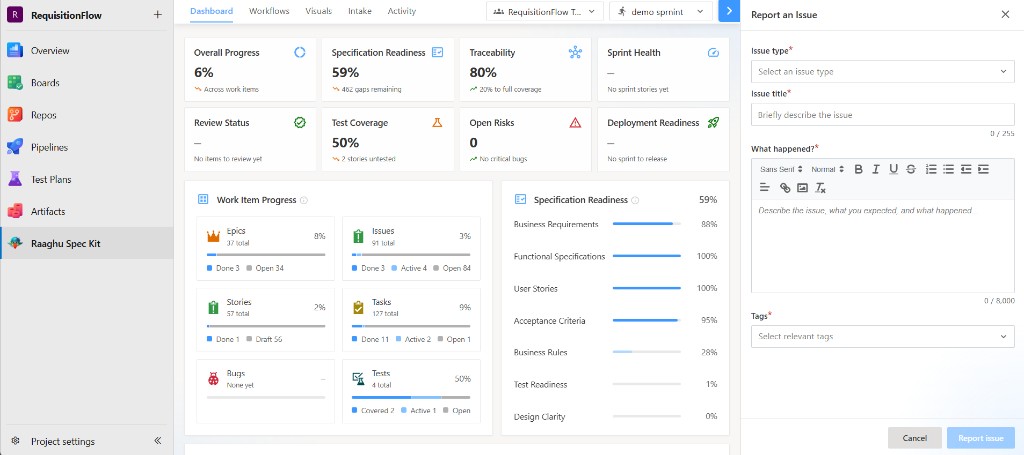Click the Deployment Readiness rocket icon
Image resolution: width=1024 pixels, height=455 pixels.
click(713, 123)
